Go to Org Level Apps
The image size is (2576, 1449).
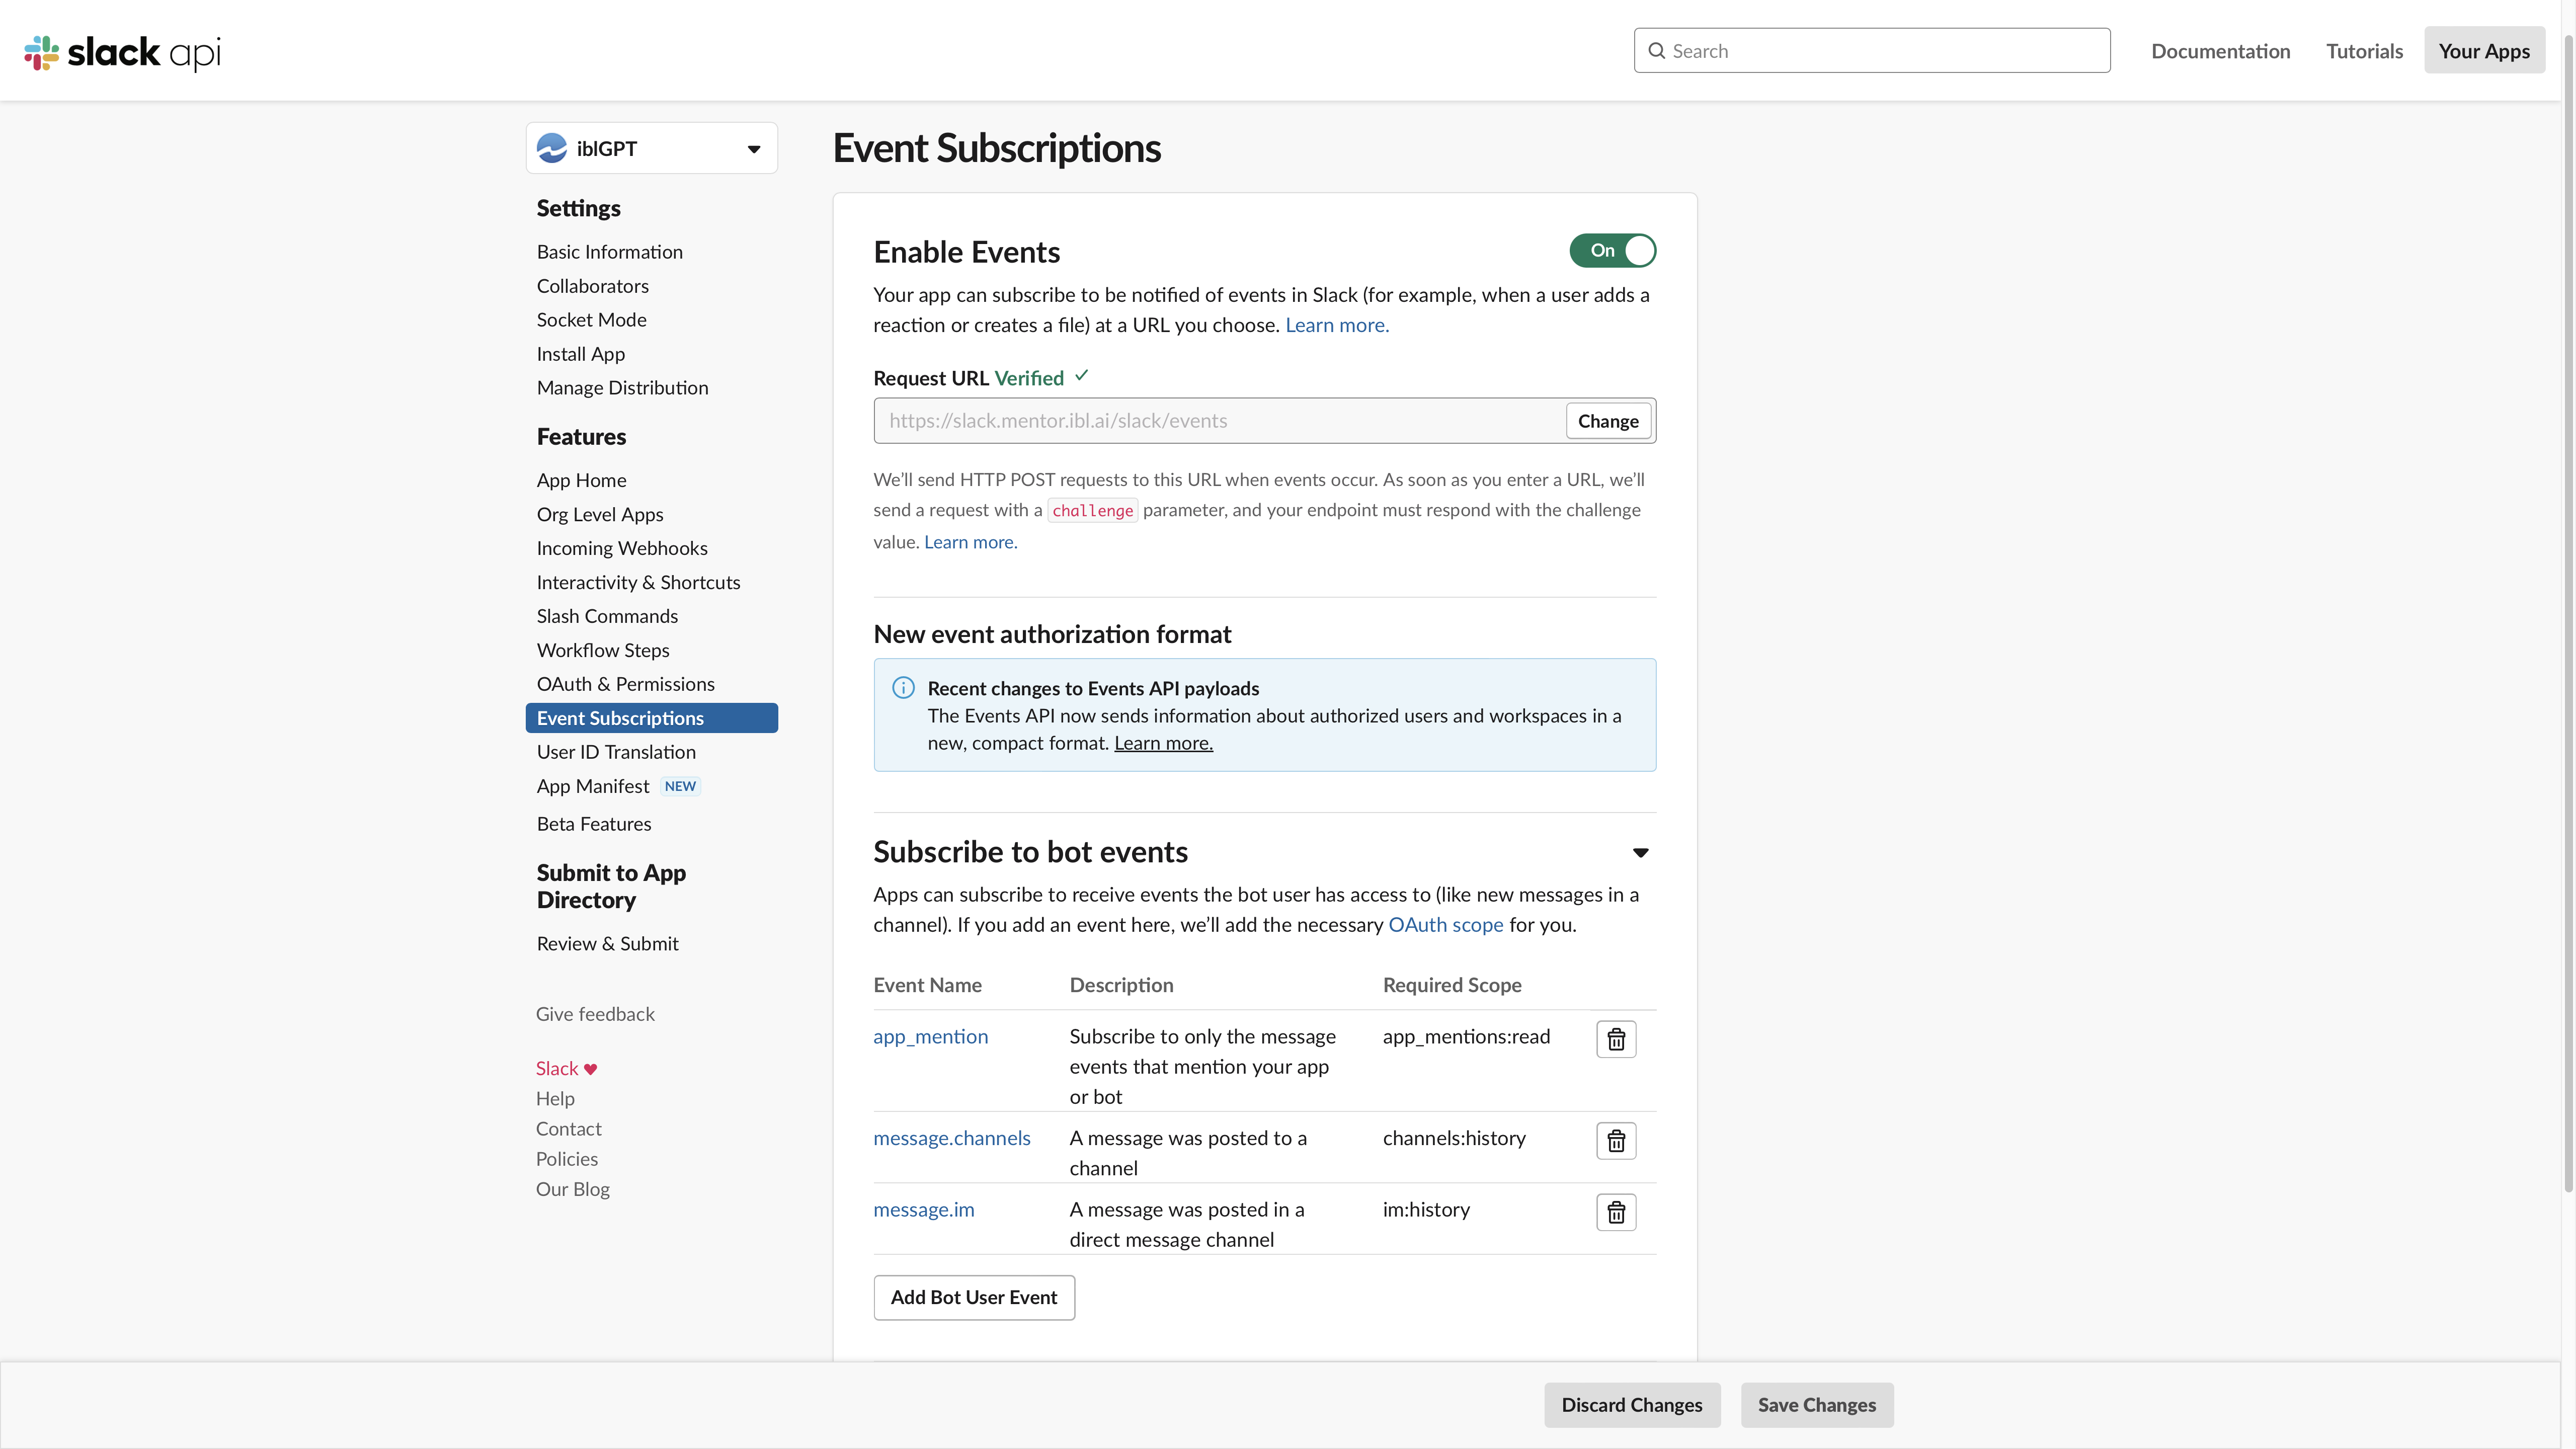point(599,515)
